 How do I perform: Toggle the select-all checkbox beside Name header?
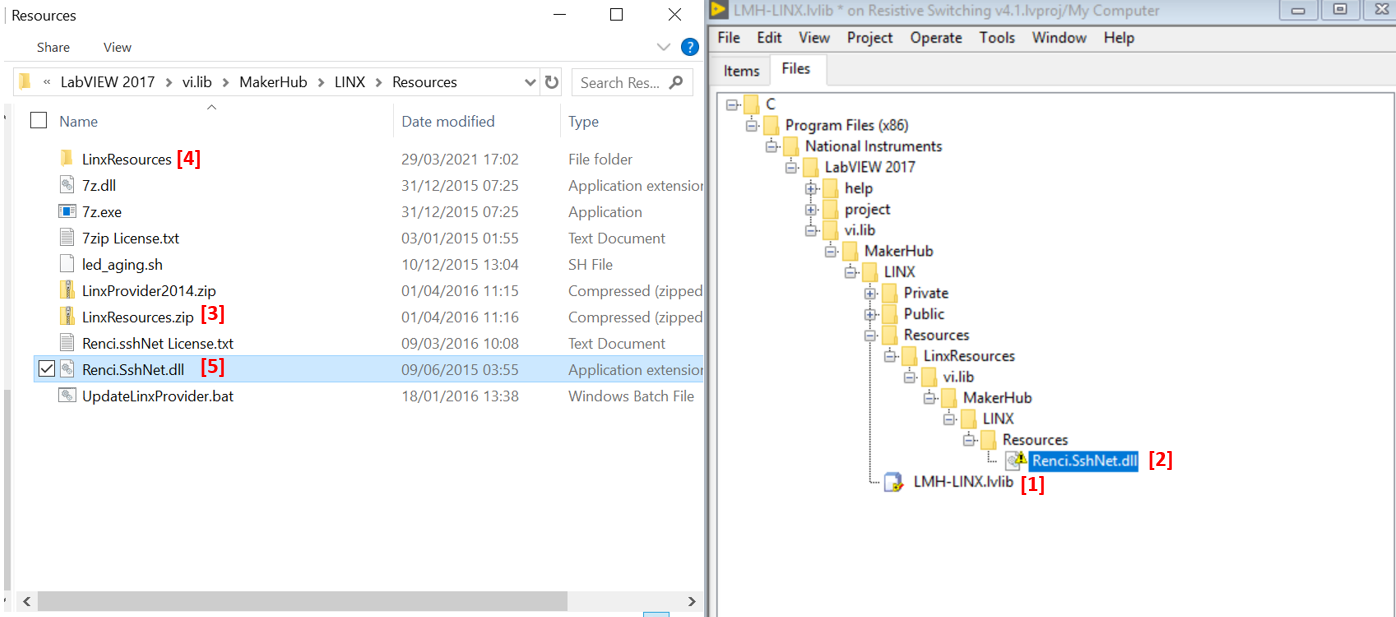[x=39, y=121]
